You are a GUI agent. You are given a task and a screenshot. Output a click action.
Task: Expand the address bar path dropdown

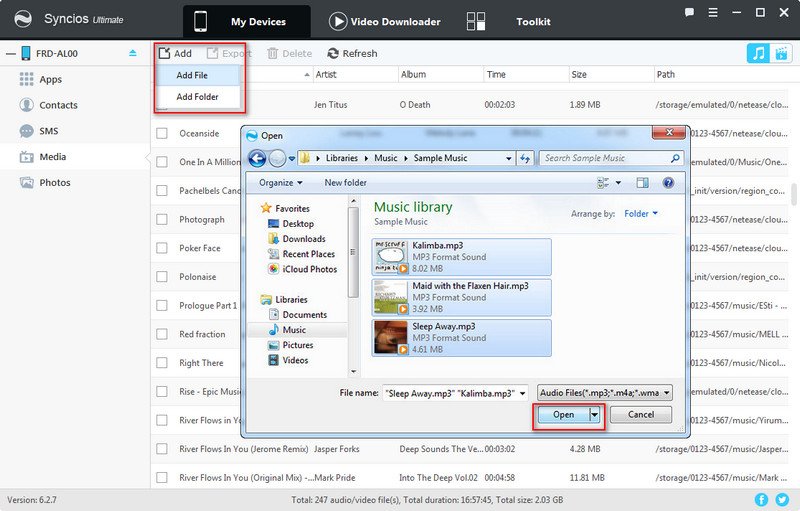[508, 159]
